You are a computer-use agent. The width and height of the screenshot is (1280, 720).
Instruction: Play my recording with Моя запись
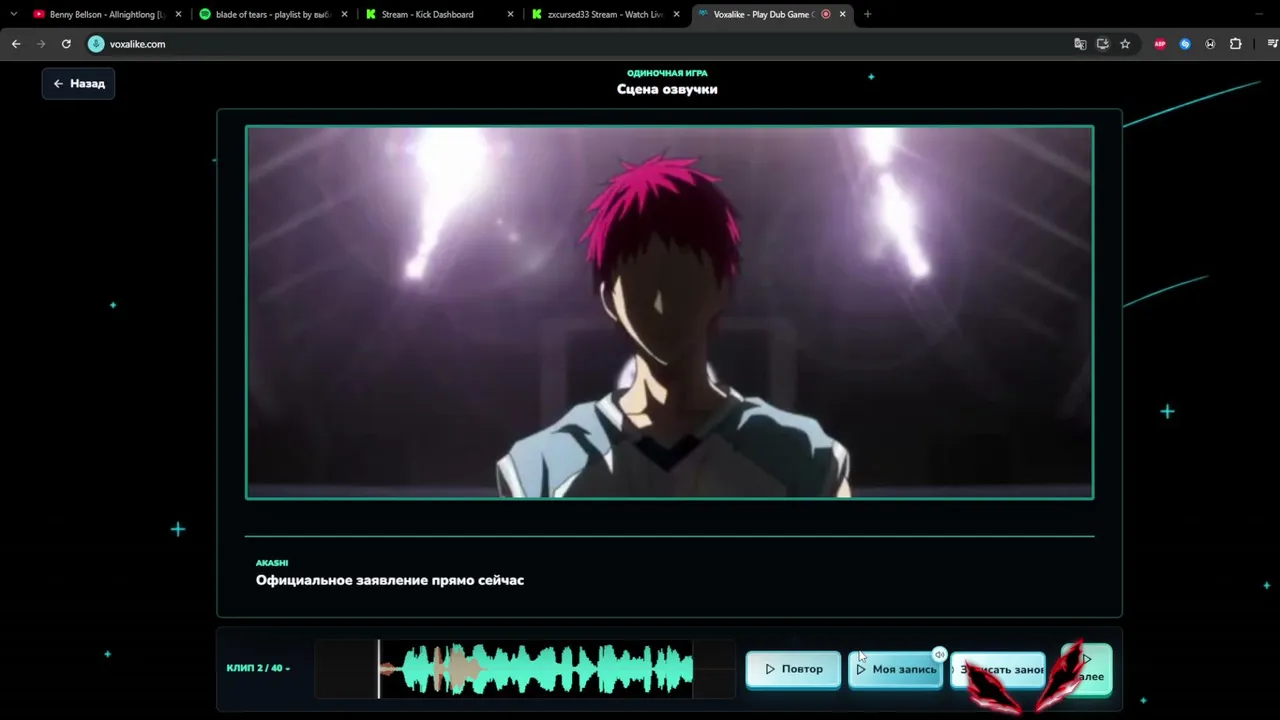point(896,669)
